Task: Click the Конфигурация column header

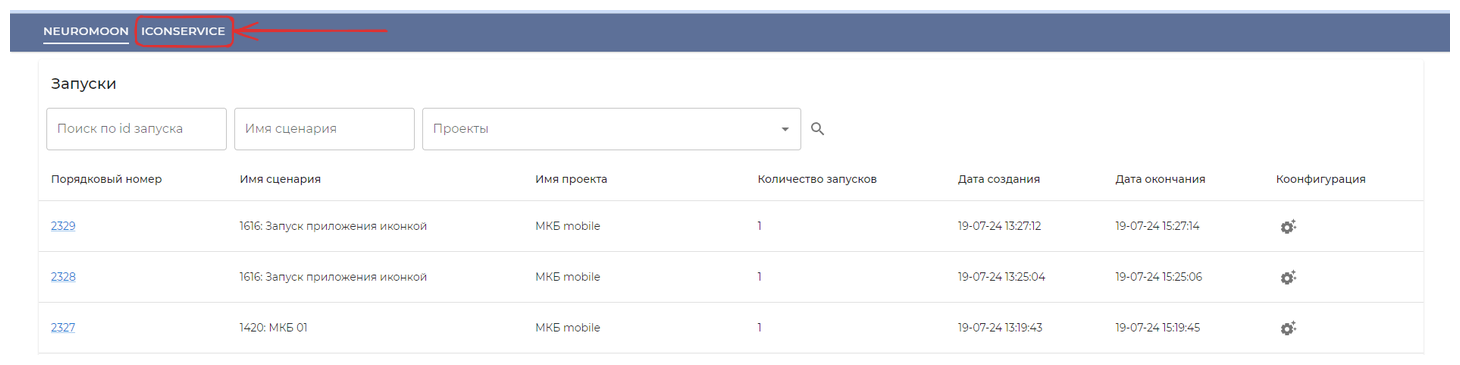Action: point(1320,179)
